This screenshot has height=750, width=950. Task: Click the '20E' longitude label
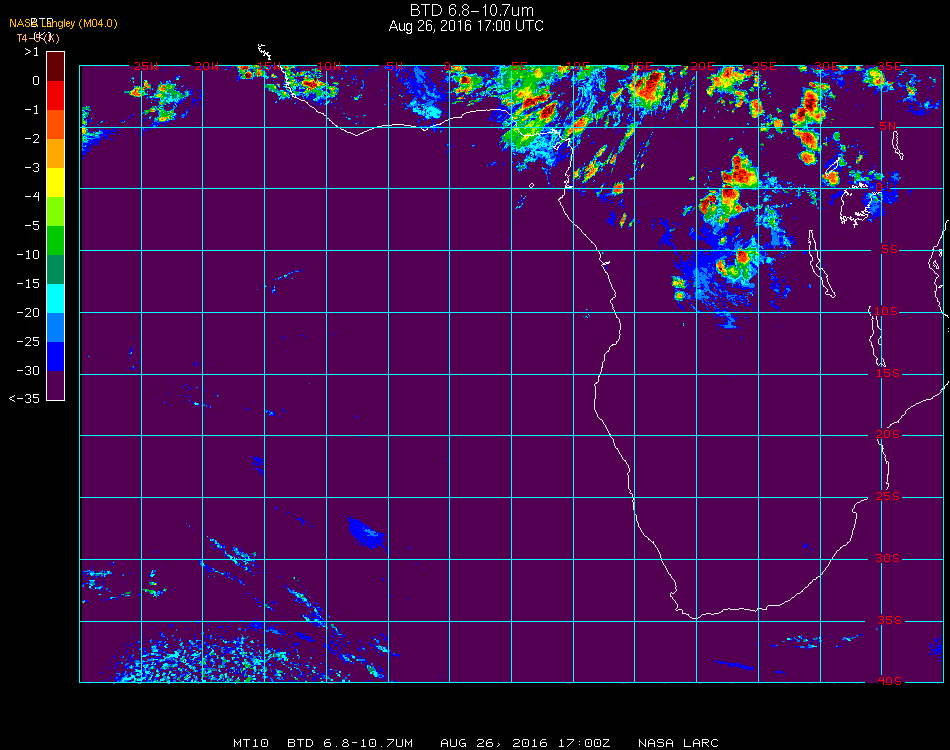702,66
